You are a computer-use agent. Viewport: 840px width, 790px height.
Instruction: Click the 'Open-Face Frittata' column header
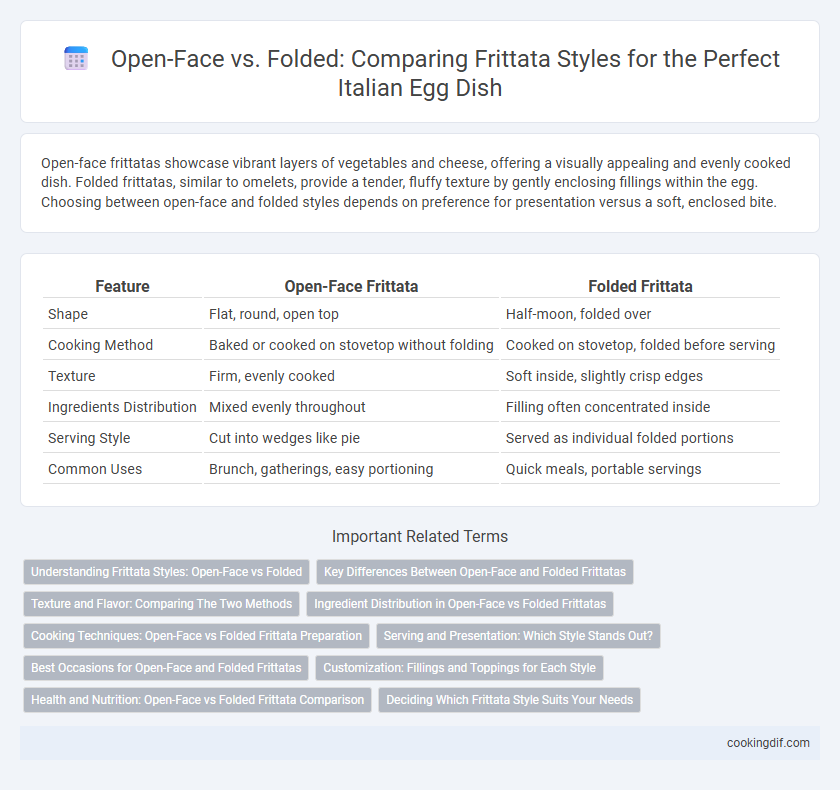point(351,287)
